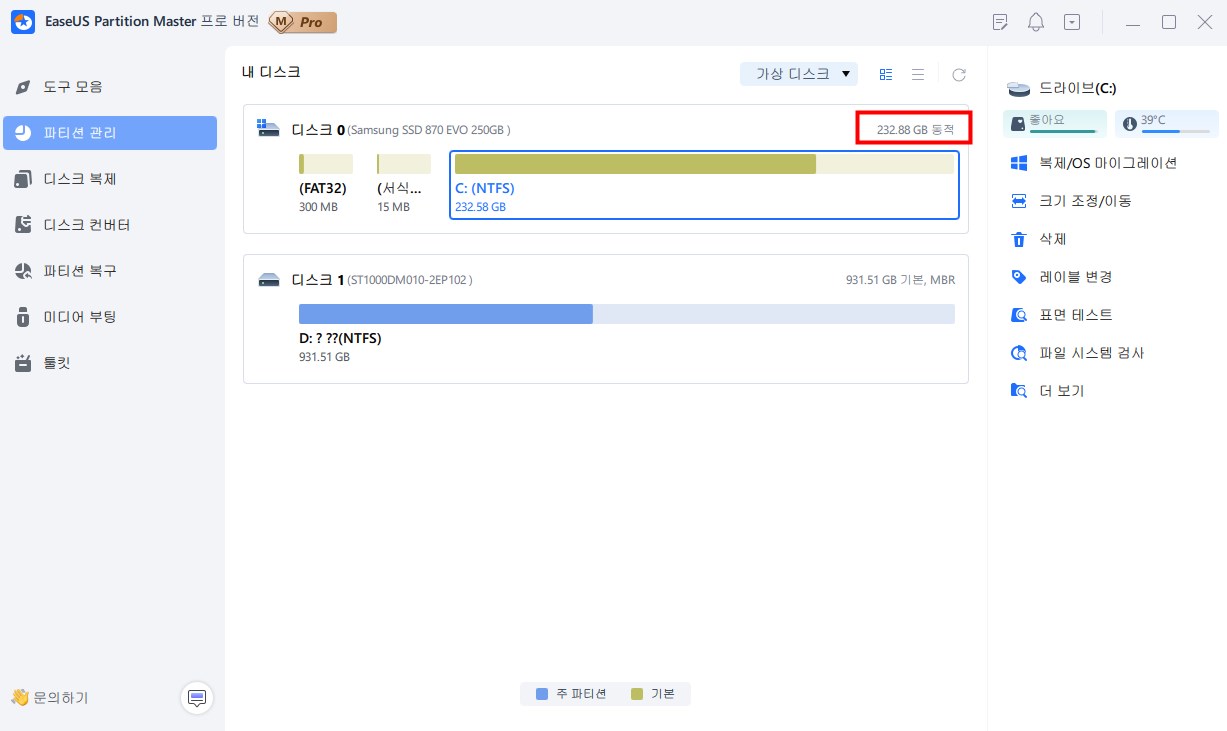Click the 디스크 1 disk icon

pyautogui.click(x=269, y=280)
